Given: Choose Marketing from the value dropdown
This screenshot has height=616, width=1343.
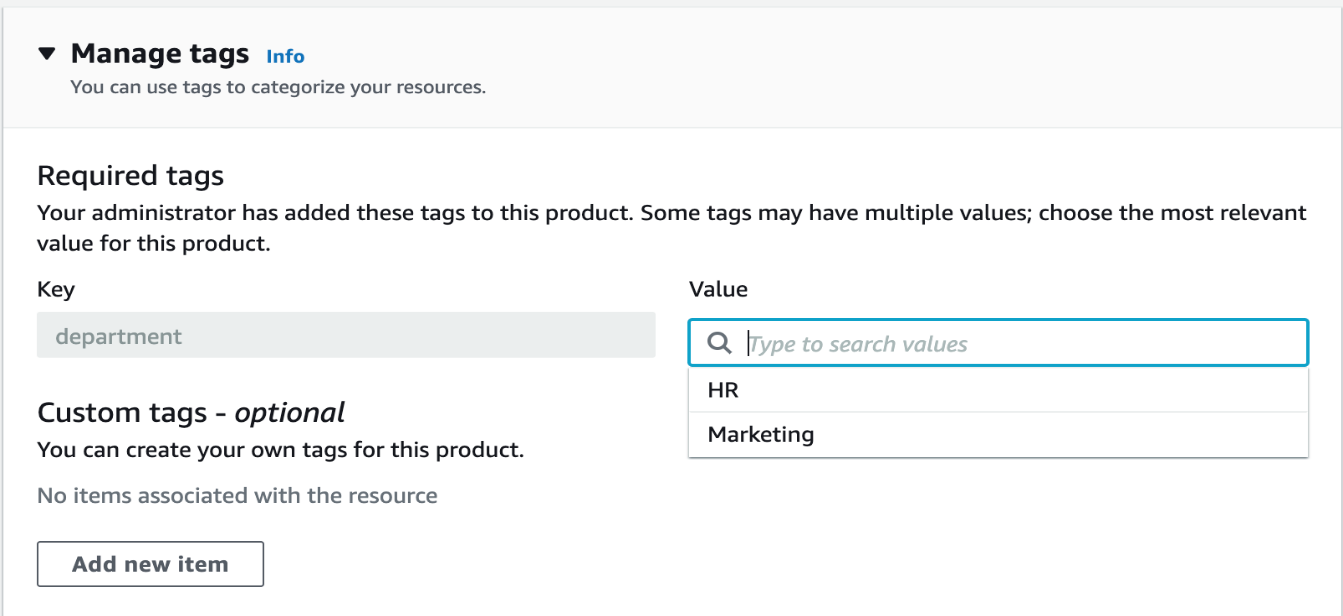Looking at the screenshot, I should [x=761, y=435].
